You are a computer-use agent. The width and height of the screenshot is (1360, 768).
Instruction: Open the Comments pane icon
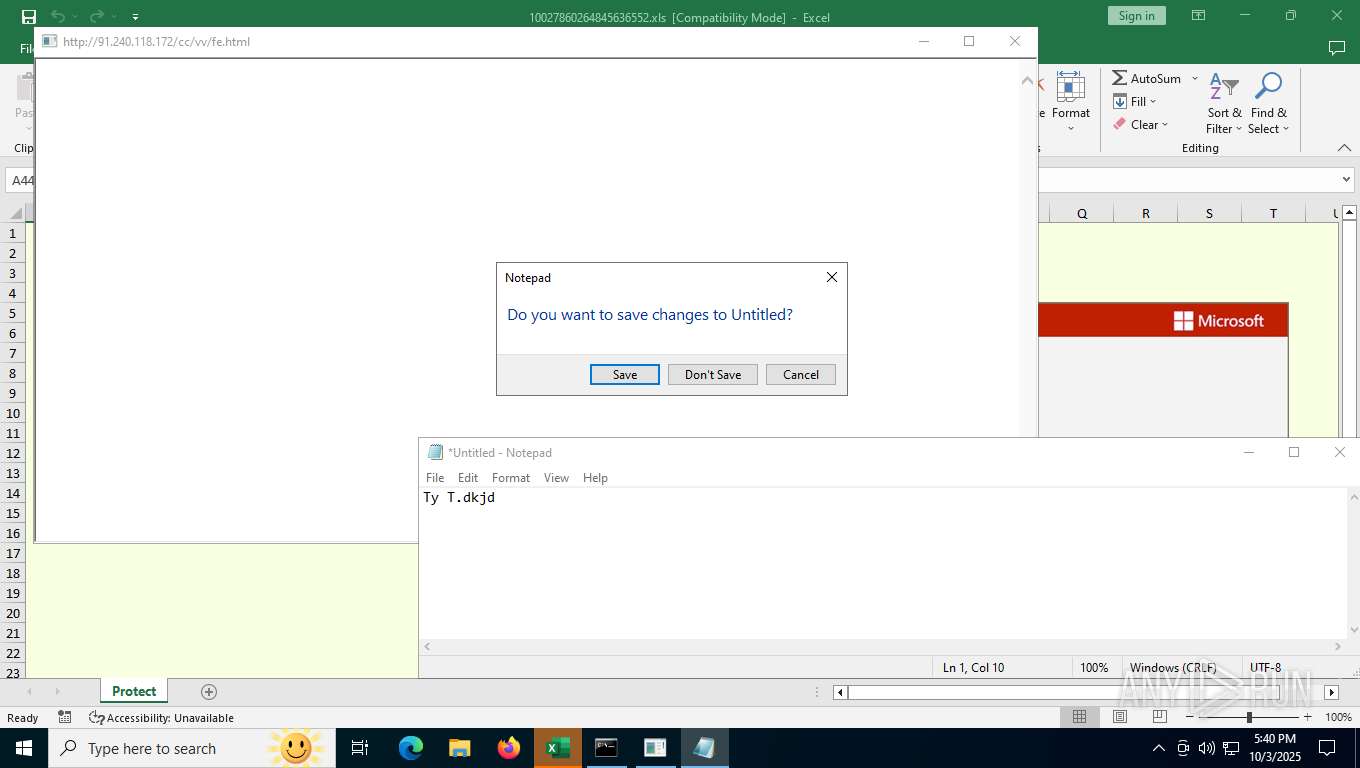[1336, 48]
